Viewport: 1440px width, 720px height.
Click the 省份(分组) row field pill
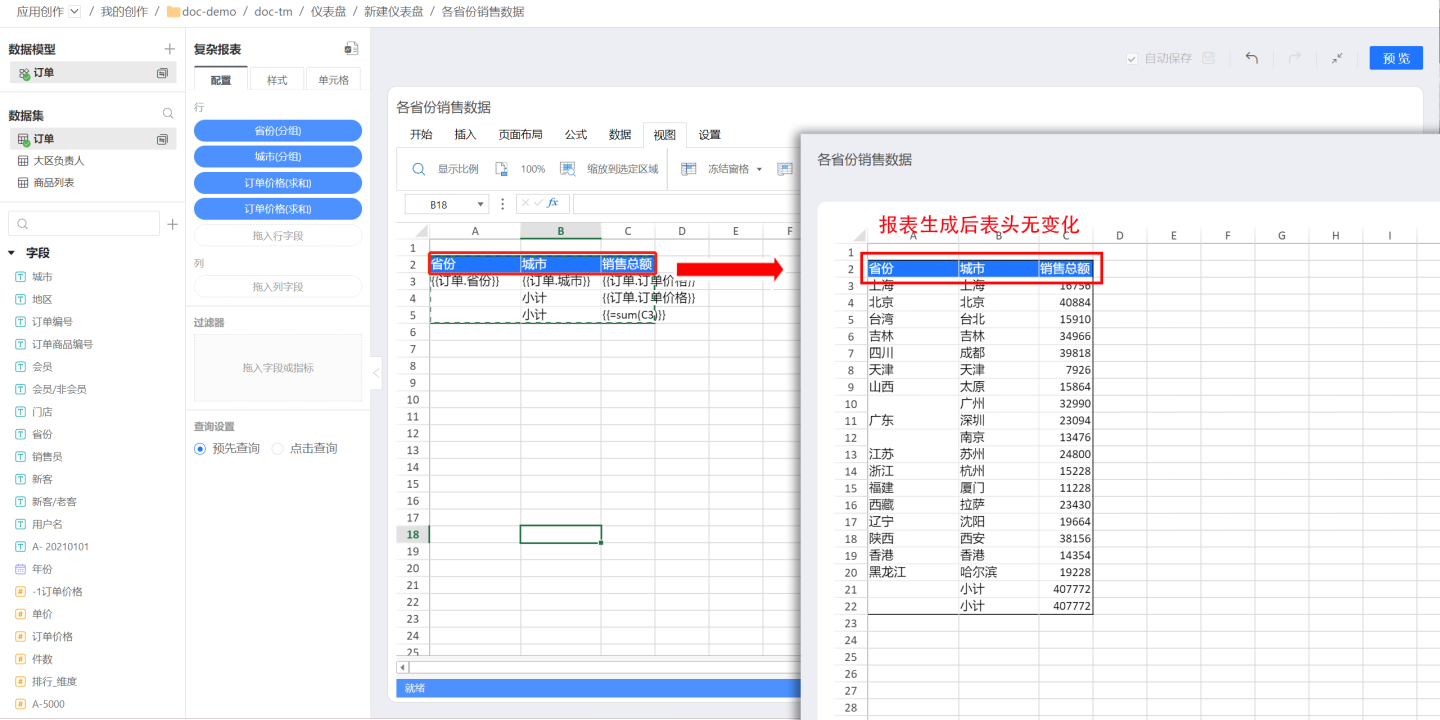click(277, 131)
